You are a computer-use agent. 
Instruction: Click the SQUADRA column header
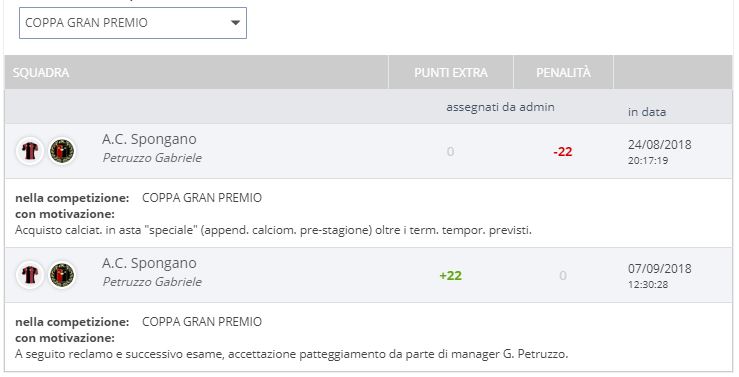(x=41, y=73)
